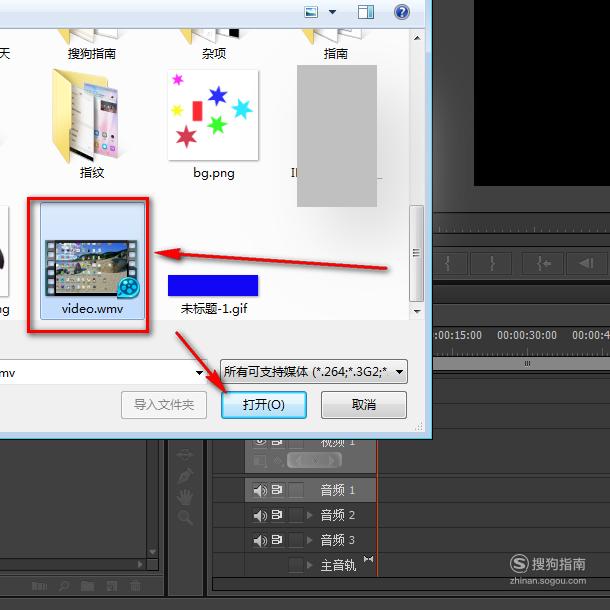Select the 指纹 folder
The image size is (610, 610).
coord(91,124)
